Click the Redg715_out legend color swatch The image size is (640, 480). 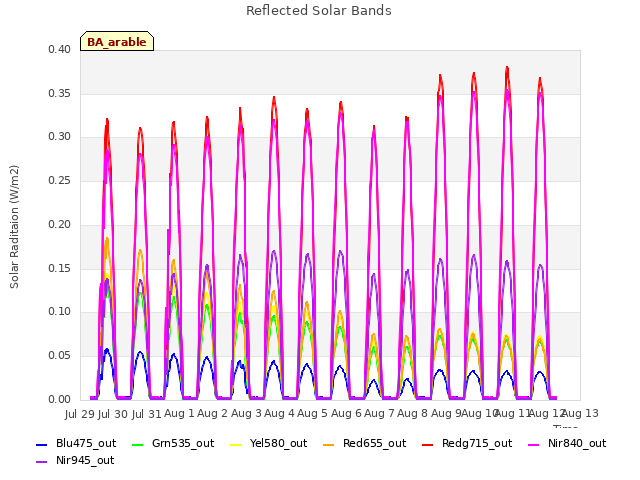point(427,444)
